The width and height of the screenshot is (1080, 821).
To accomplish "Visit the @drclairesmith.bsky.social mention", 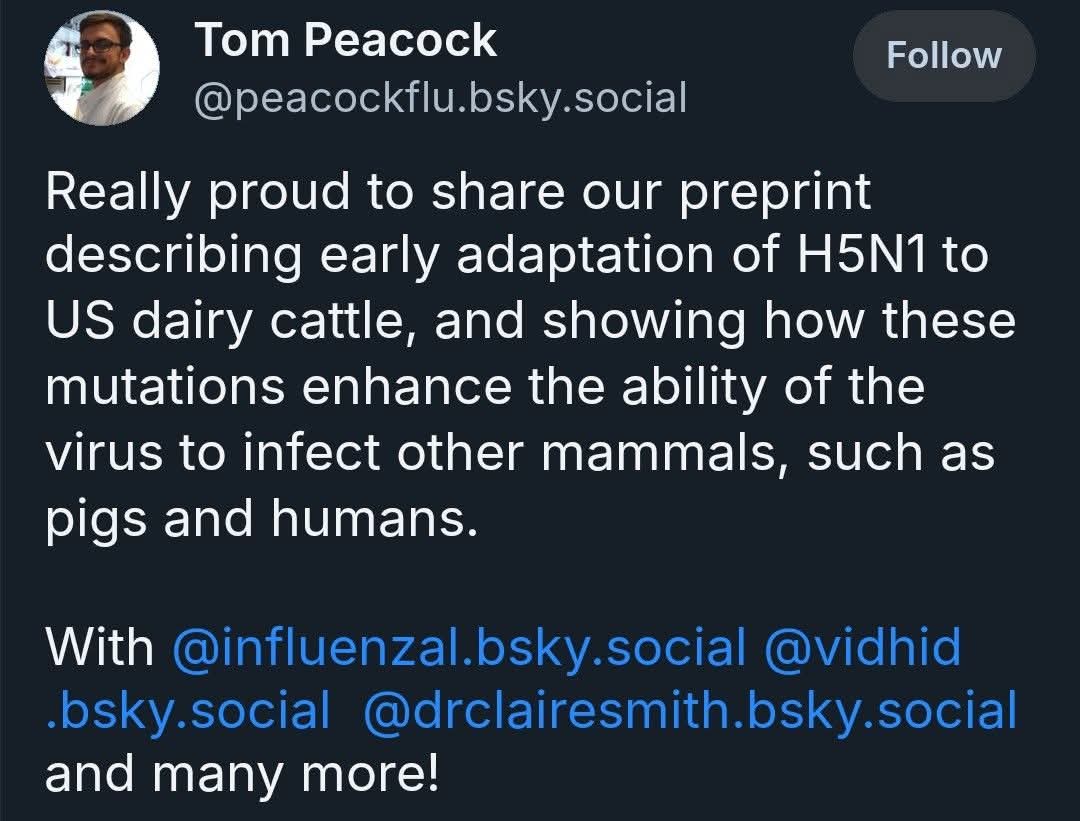I will (x=690, y=711).
